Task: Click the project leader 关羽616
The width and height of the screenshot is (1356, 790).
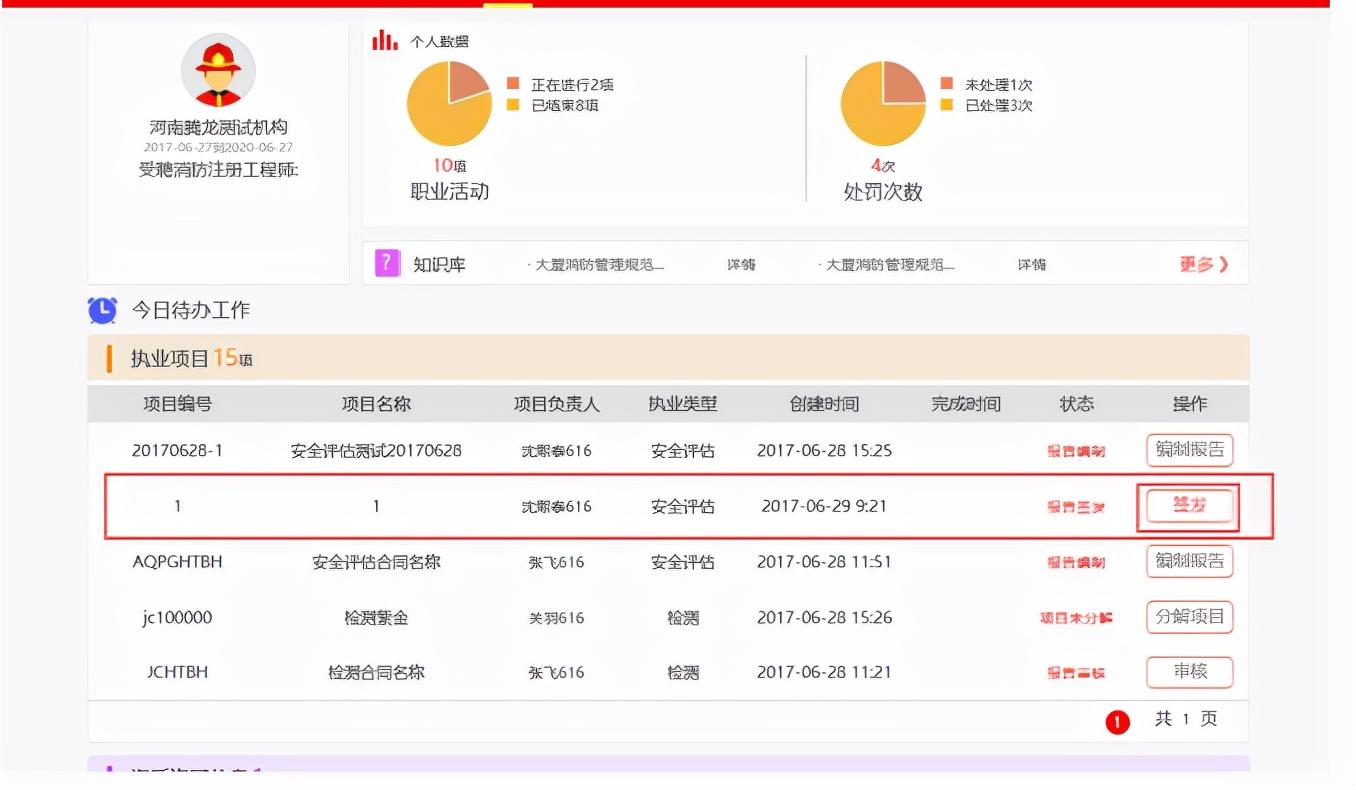Action: 556,618
